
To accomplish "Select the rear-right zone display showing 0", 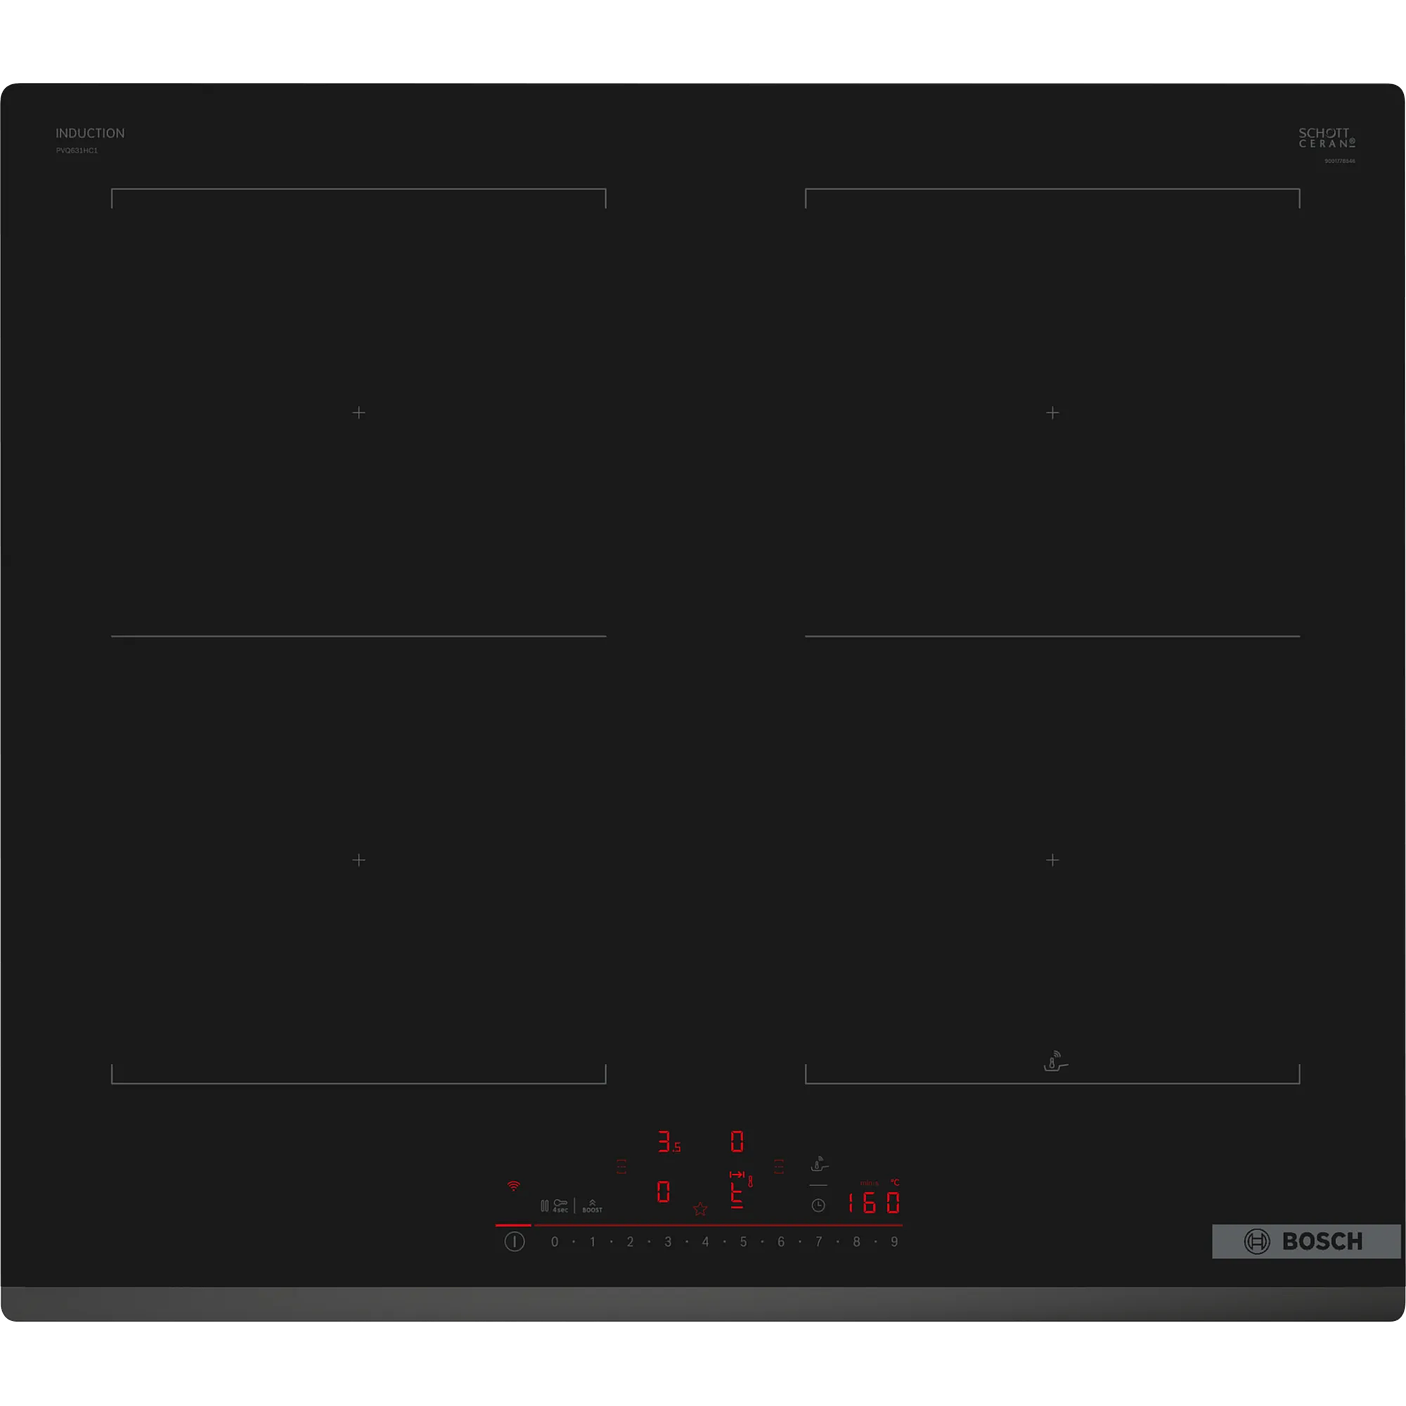I will (737, 1141).
